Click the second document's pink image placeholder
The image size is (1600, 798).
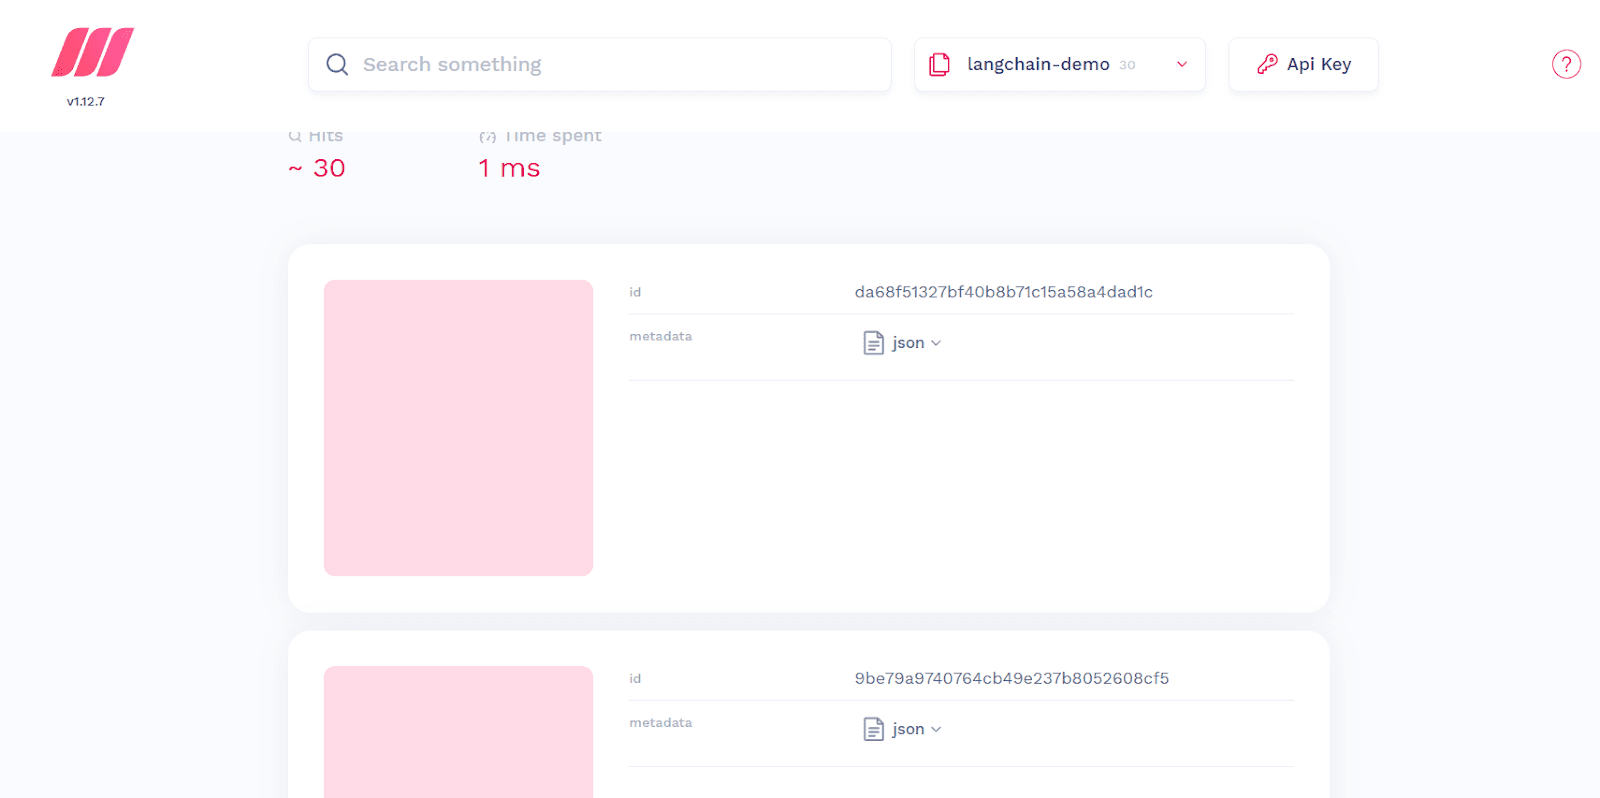[x=458, y=731]
